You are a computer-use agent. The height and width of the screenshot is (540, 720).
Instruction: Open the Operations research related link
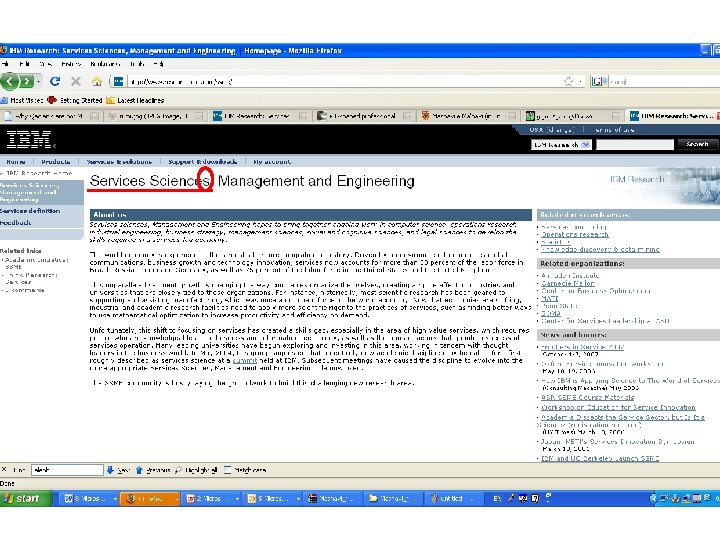tap(575, 234)
